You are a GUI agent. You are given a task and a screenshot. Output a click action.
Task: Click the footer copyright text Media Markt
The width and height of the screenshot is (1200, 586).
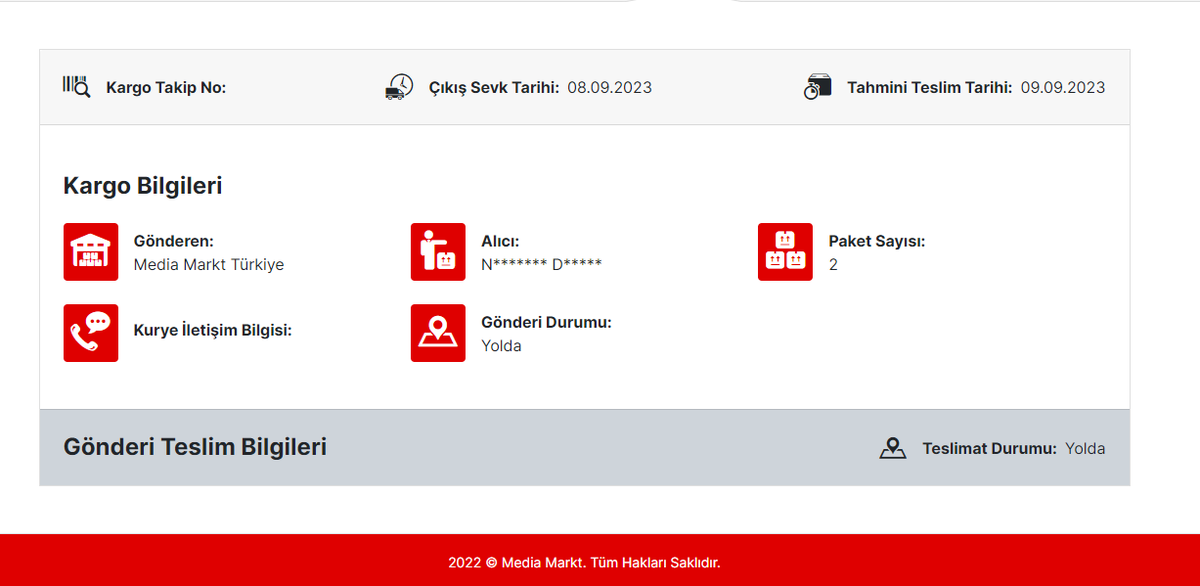point(584,563)
